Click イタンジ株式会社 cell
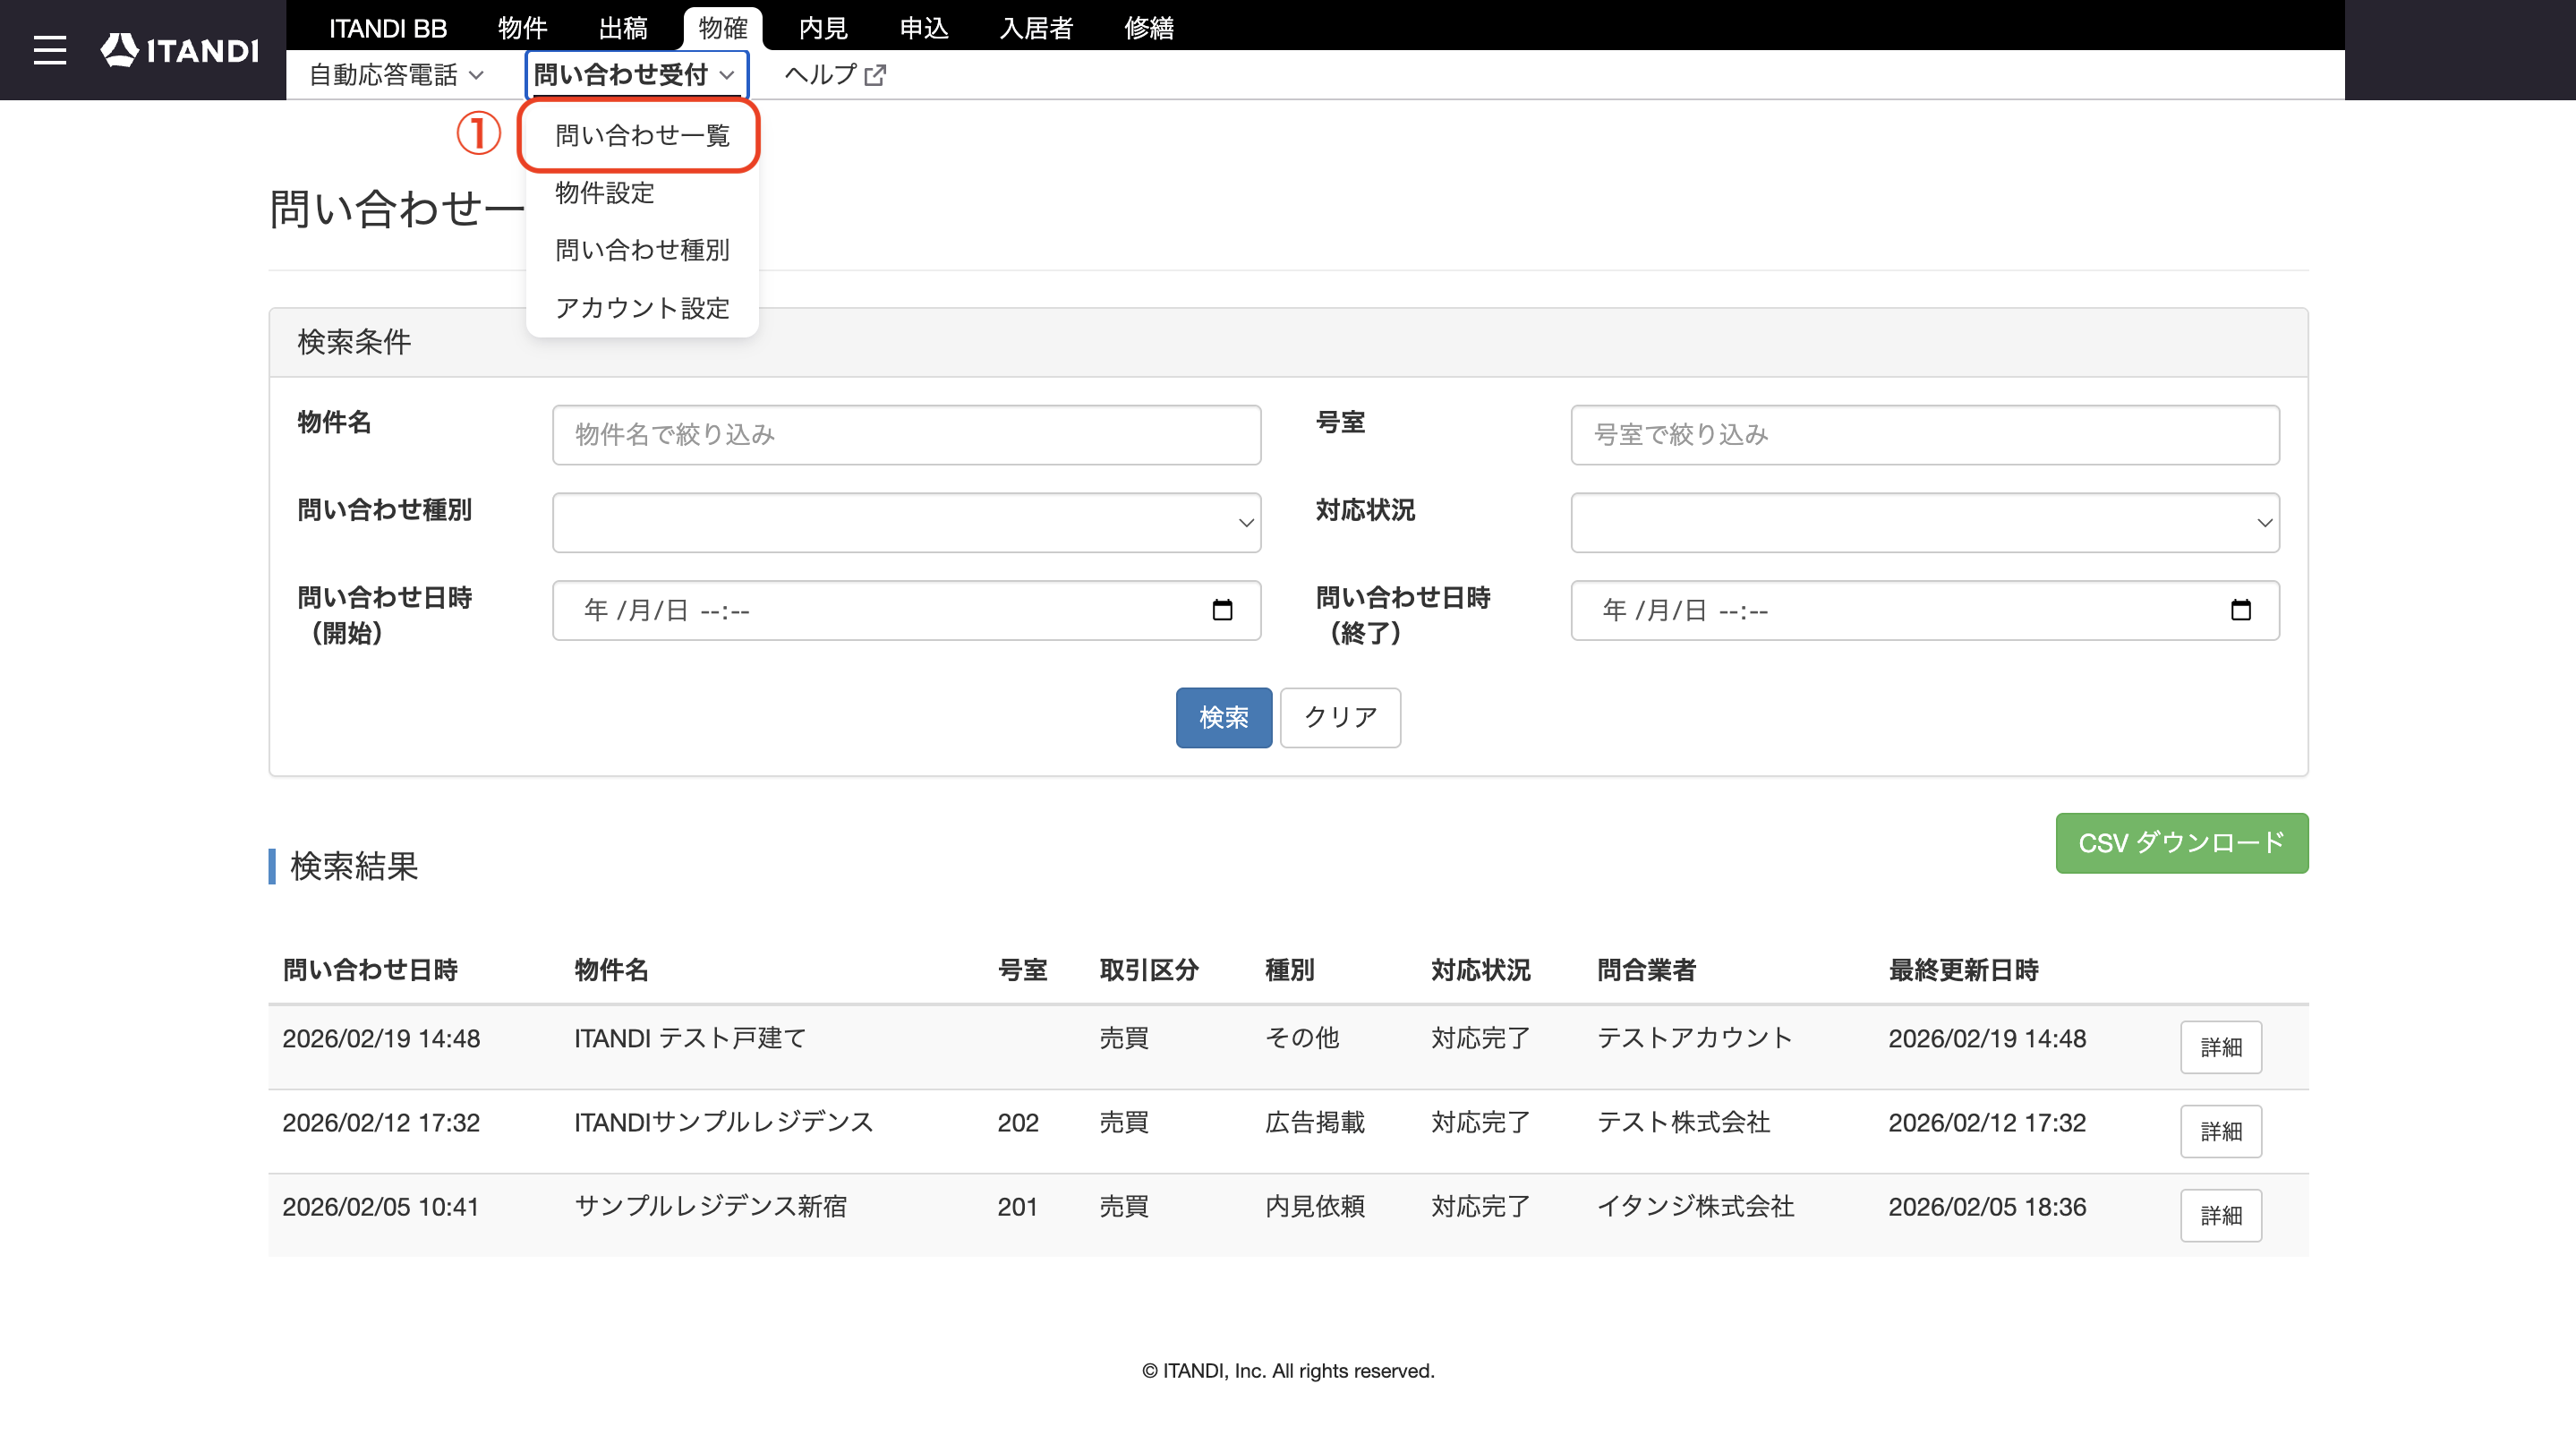This screenshot has height=1452, width=2576. point(1695,1206)
